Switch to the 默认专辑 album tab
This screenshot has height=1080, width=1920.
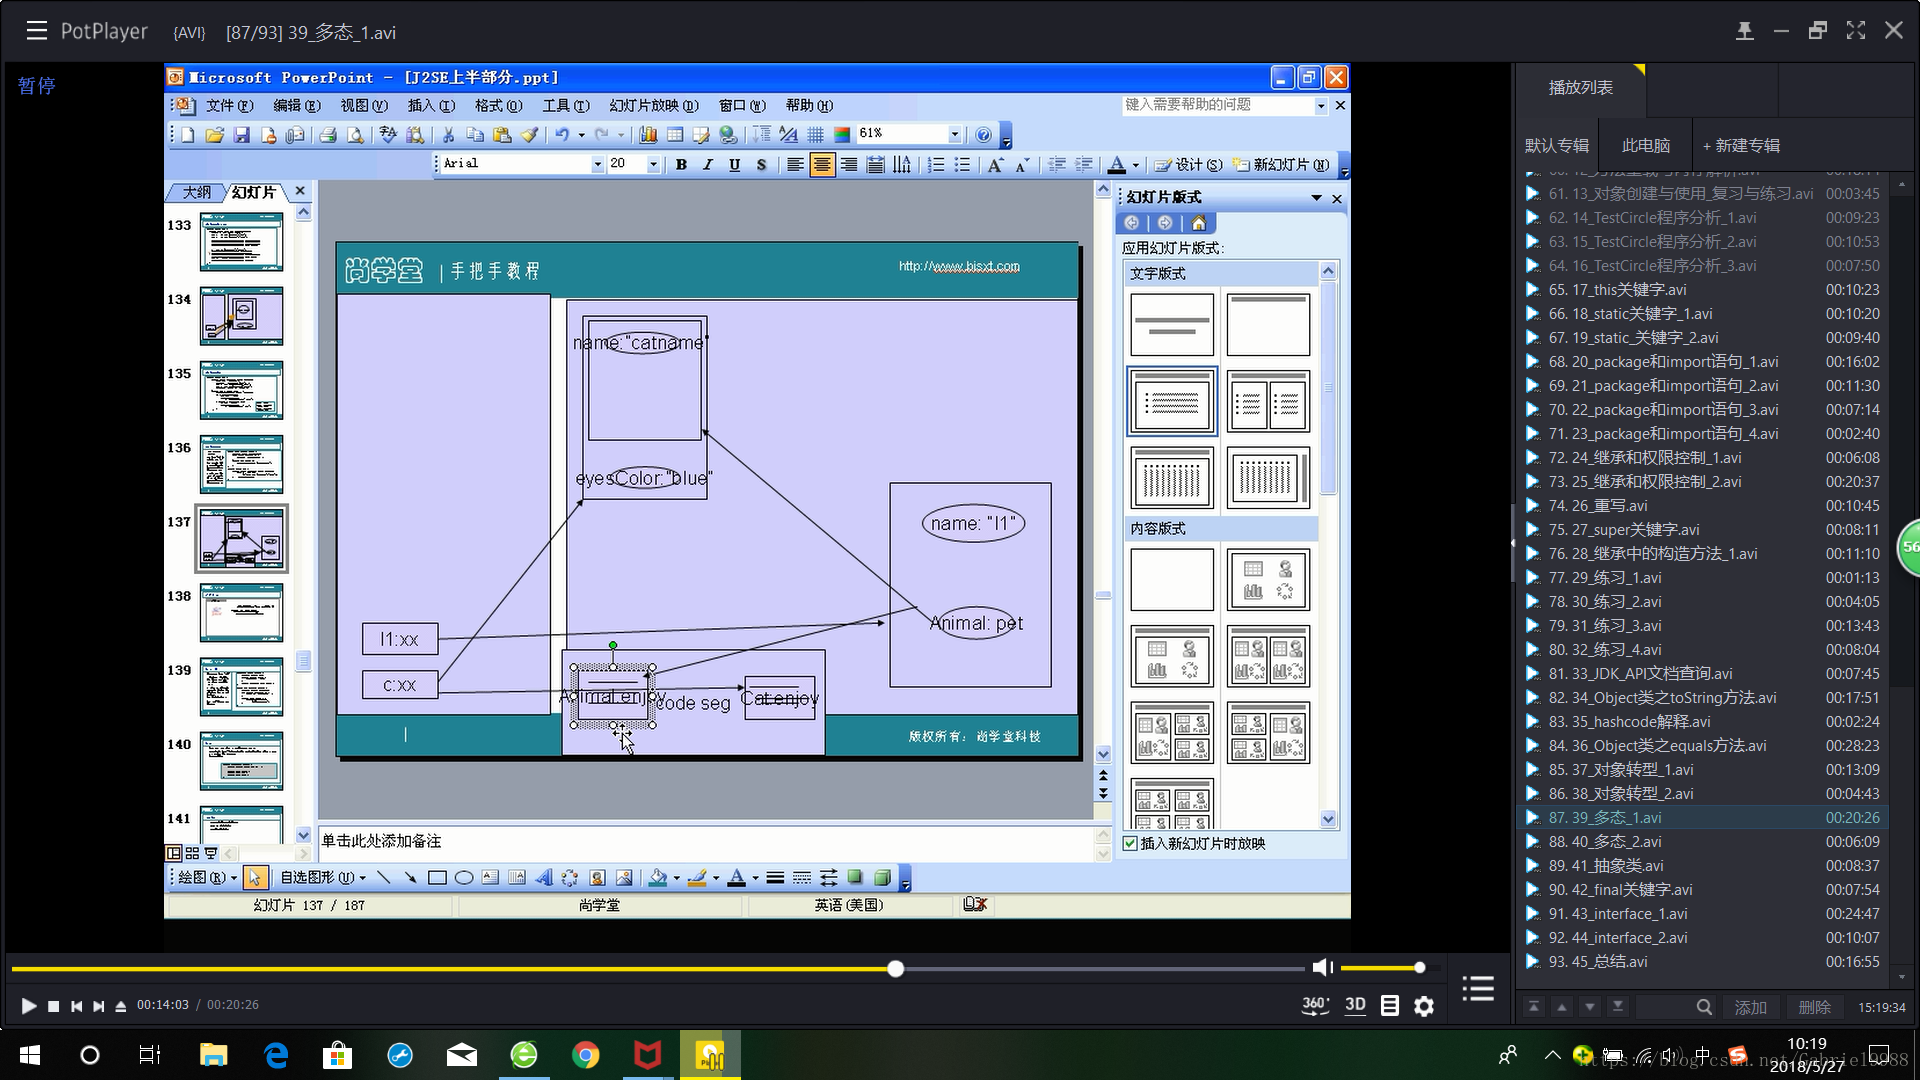pyautogui.click(x=1556, y=146)
